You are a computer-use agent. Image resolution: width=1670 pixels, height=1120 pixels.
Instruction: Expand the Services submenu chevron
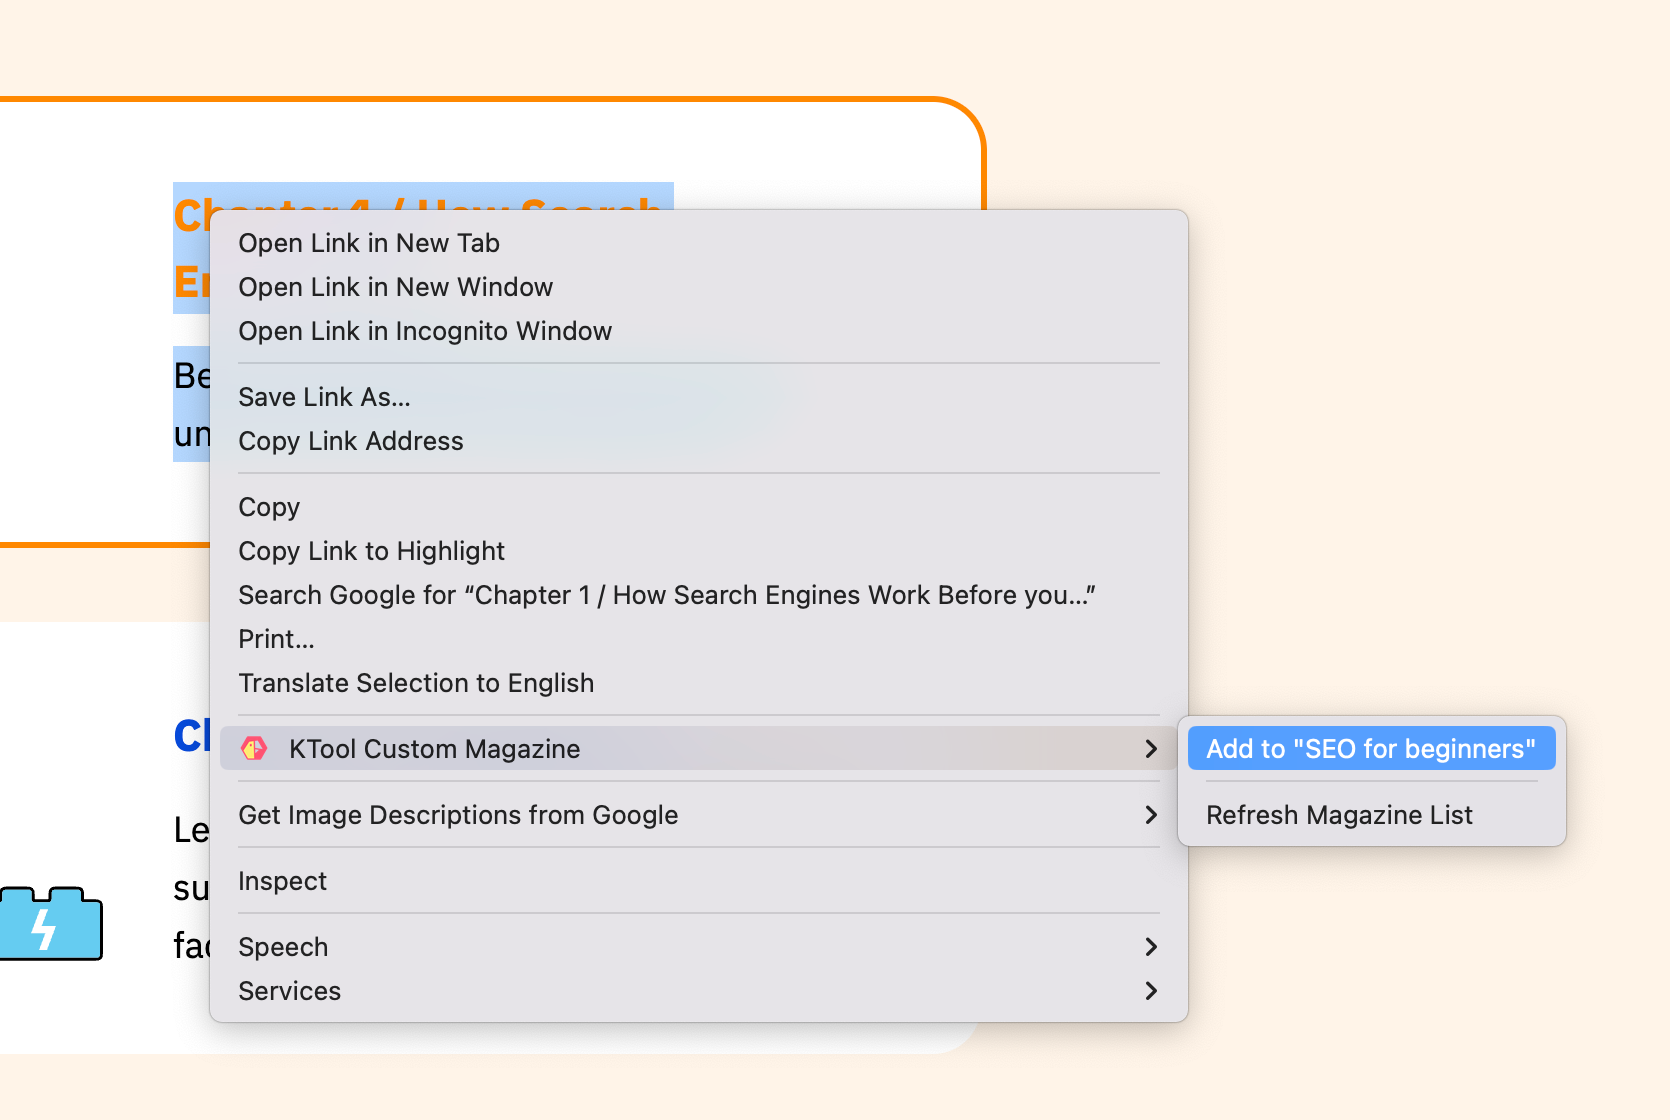[x=1151, y=991]
